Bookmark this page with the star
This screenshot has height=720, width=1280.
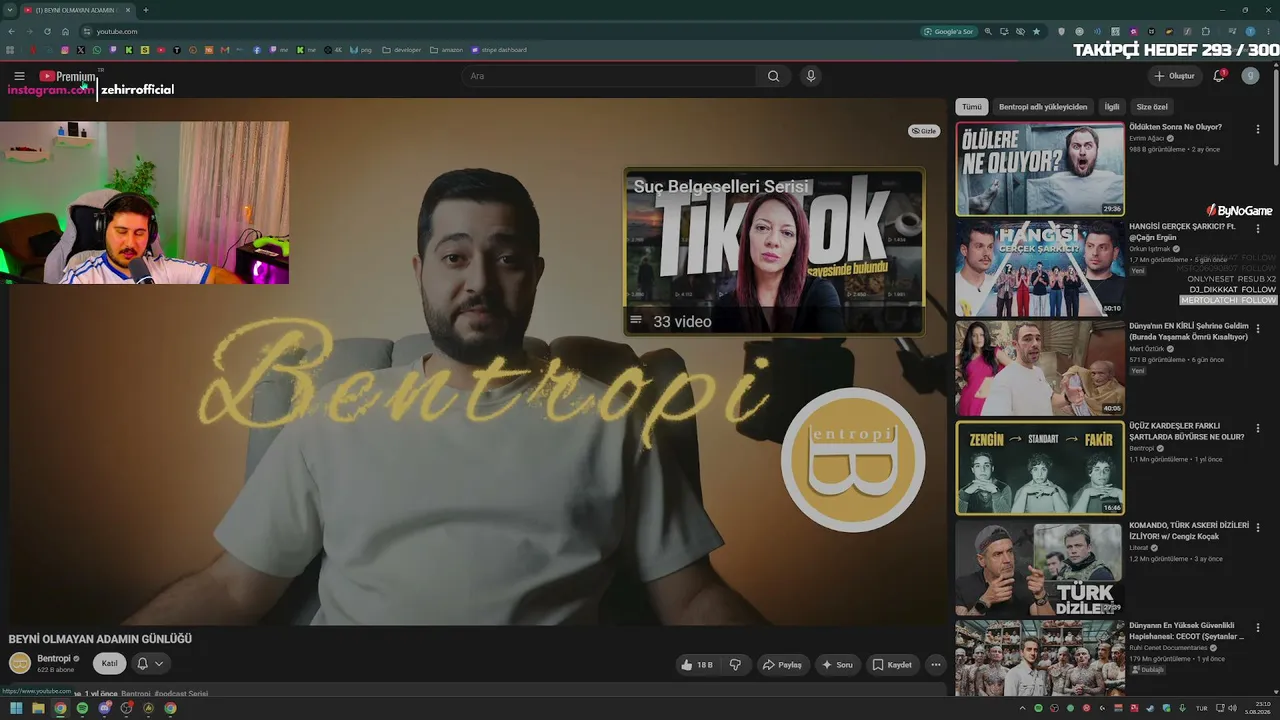(1037, 31)
